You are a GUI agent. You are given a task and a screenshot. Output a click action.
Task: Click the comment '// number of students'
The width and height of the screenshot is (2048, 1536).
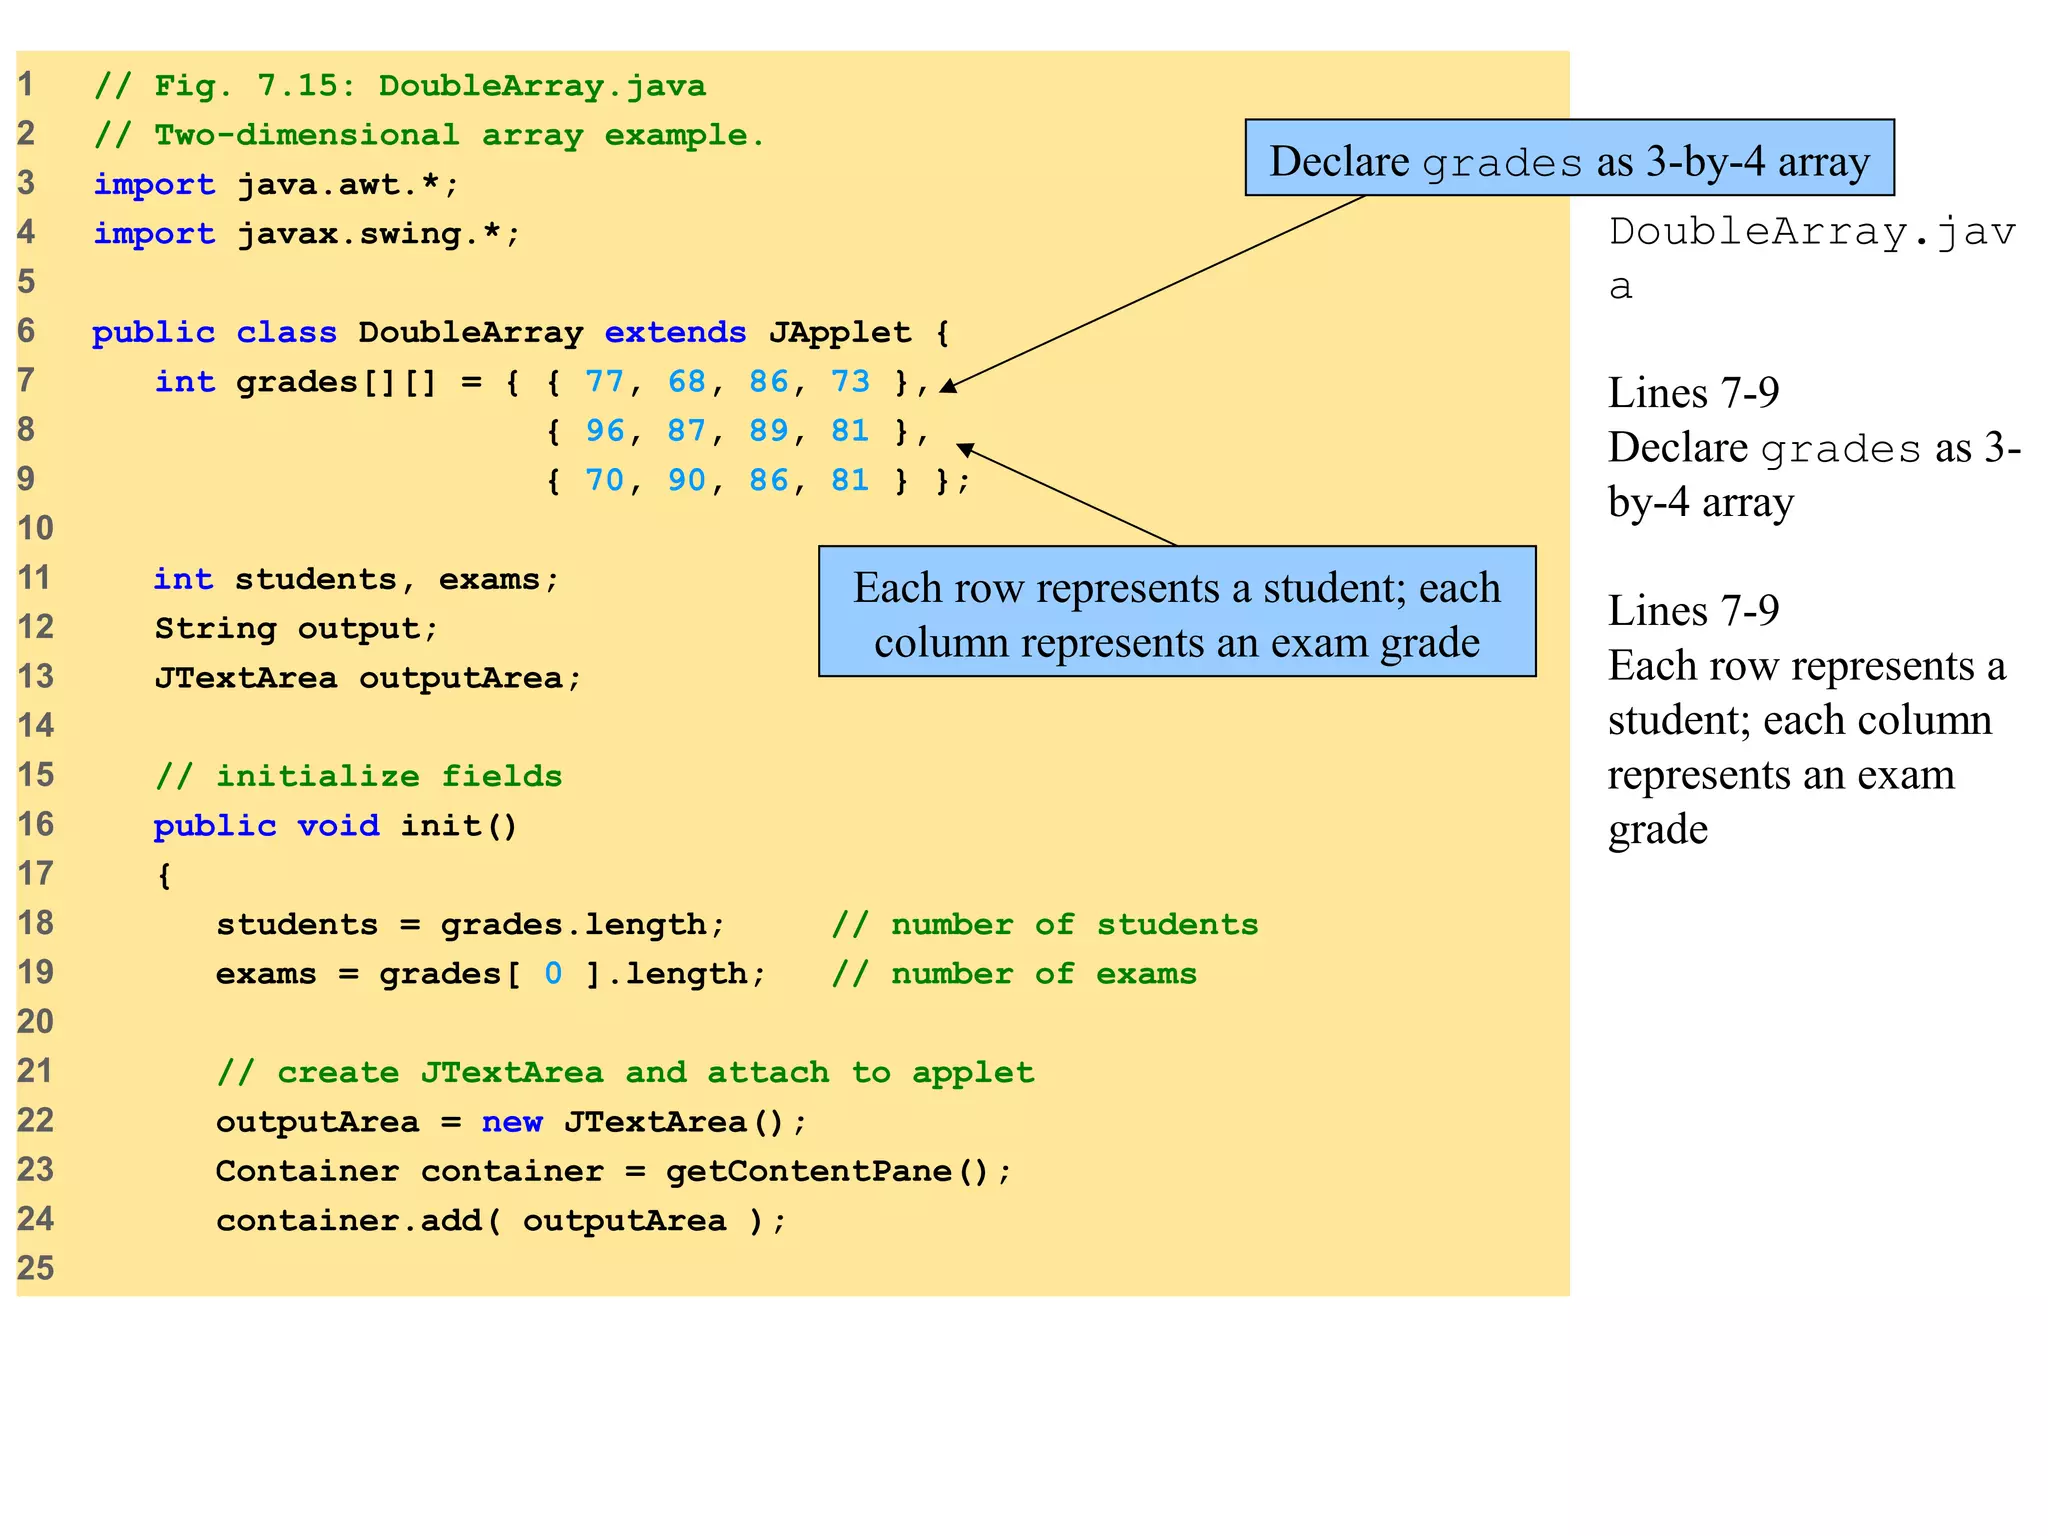click(x=1045, y=924)
